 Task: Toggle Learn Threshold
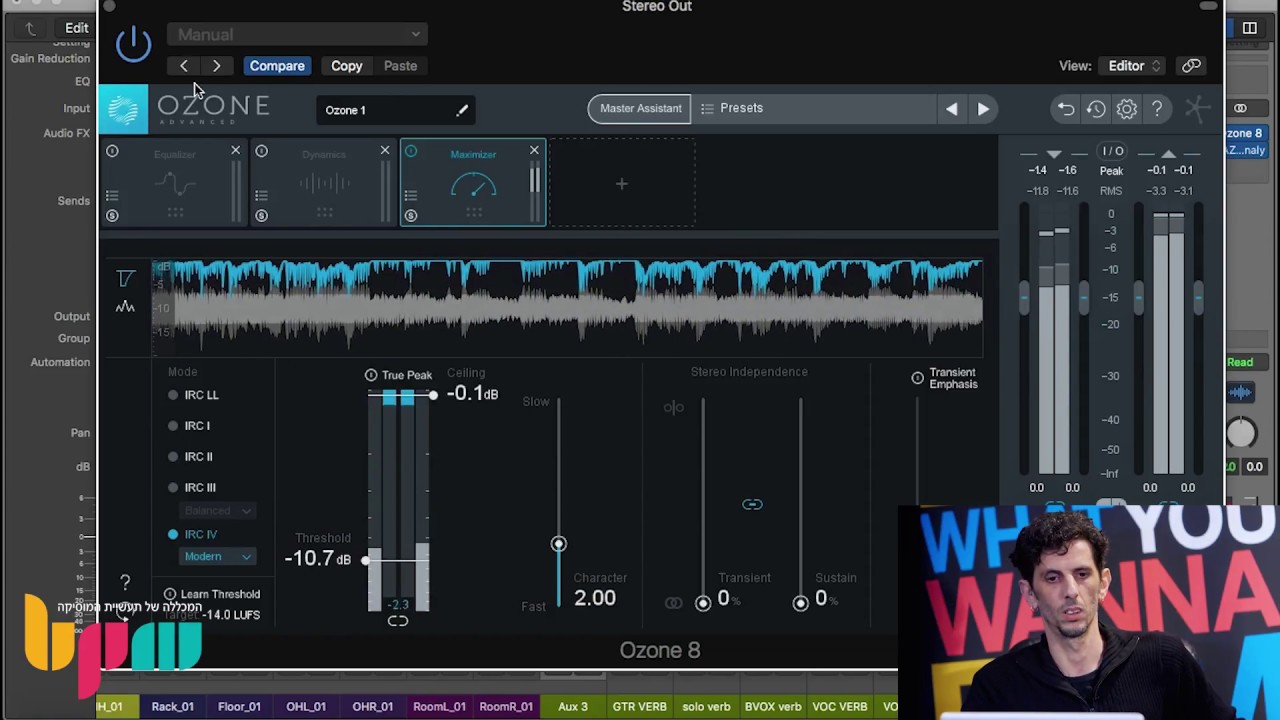212,594
